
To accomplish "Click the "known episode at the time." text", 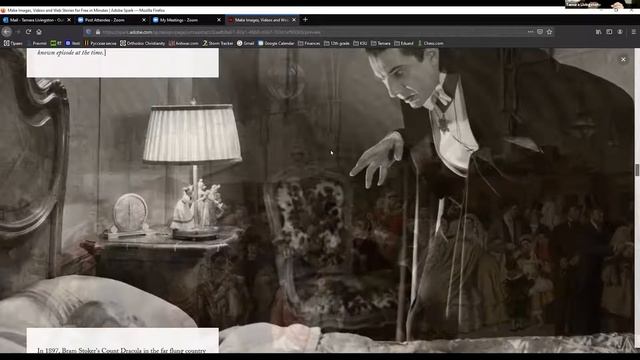I will tap(71, 53).
